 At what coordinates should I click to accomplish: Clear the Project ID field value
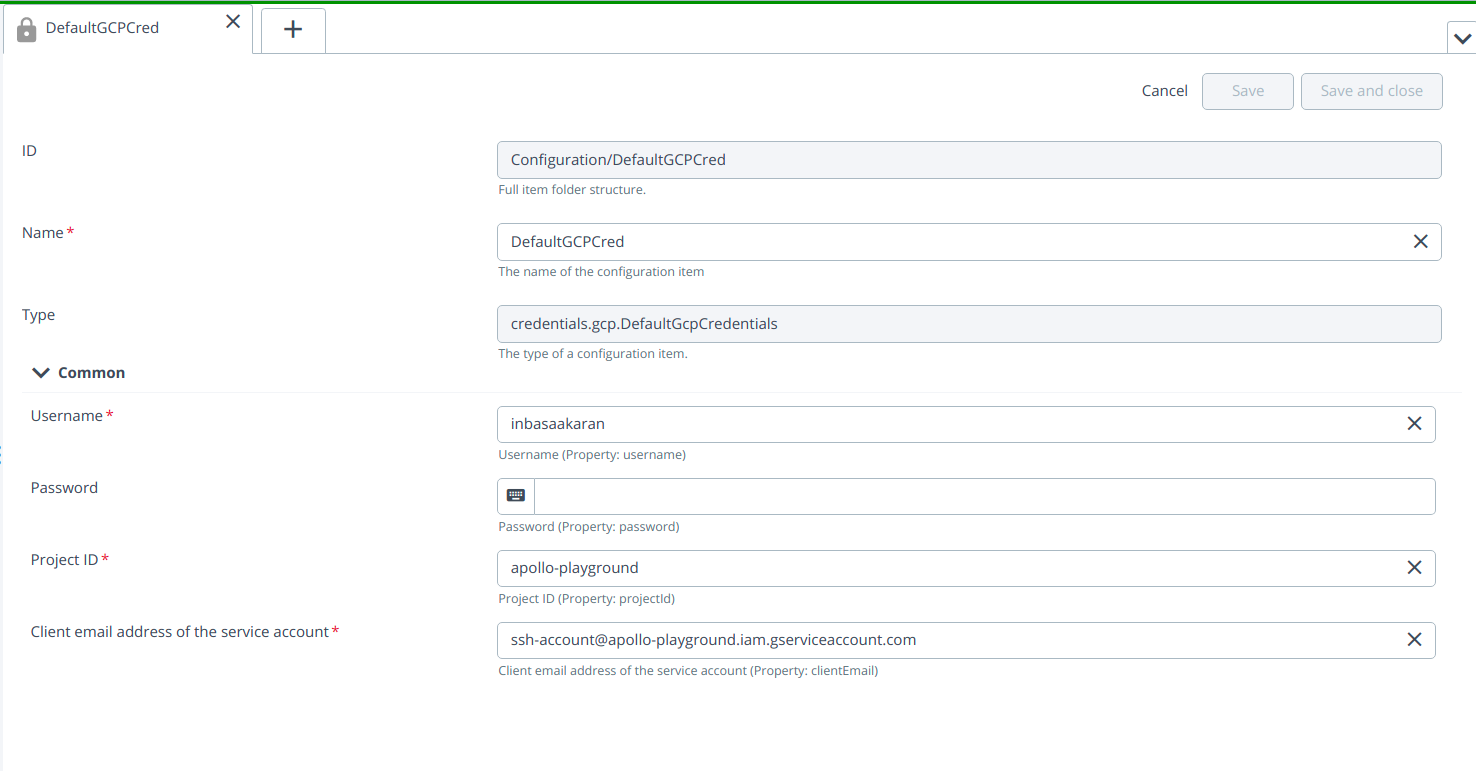point(1414,568)
